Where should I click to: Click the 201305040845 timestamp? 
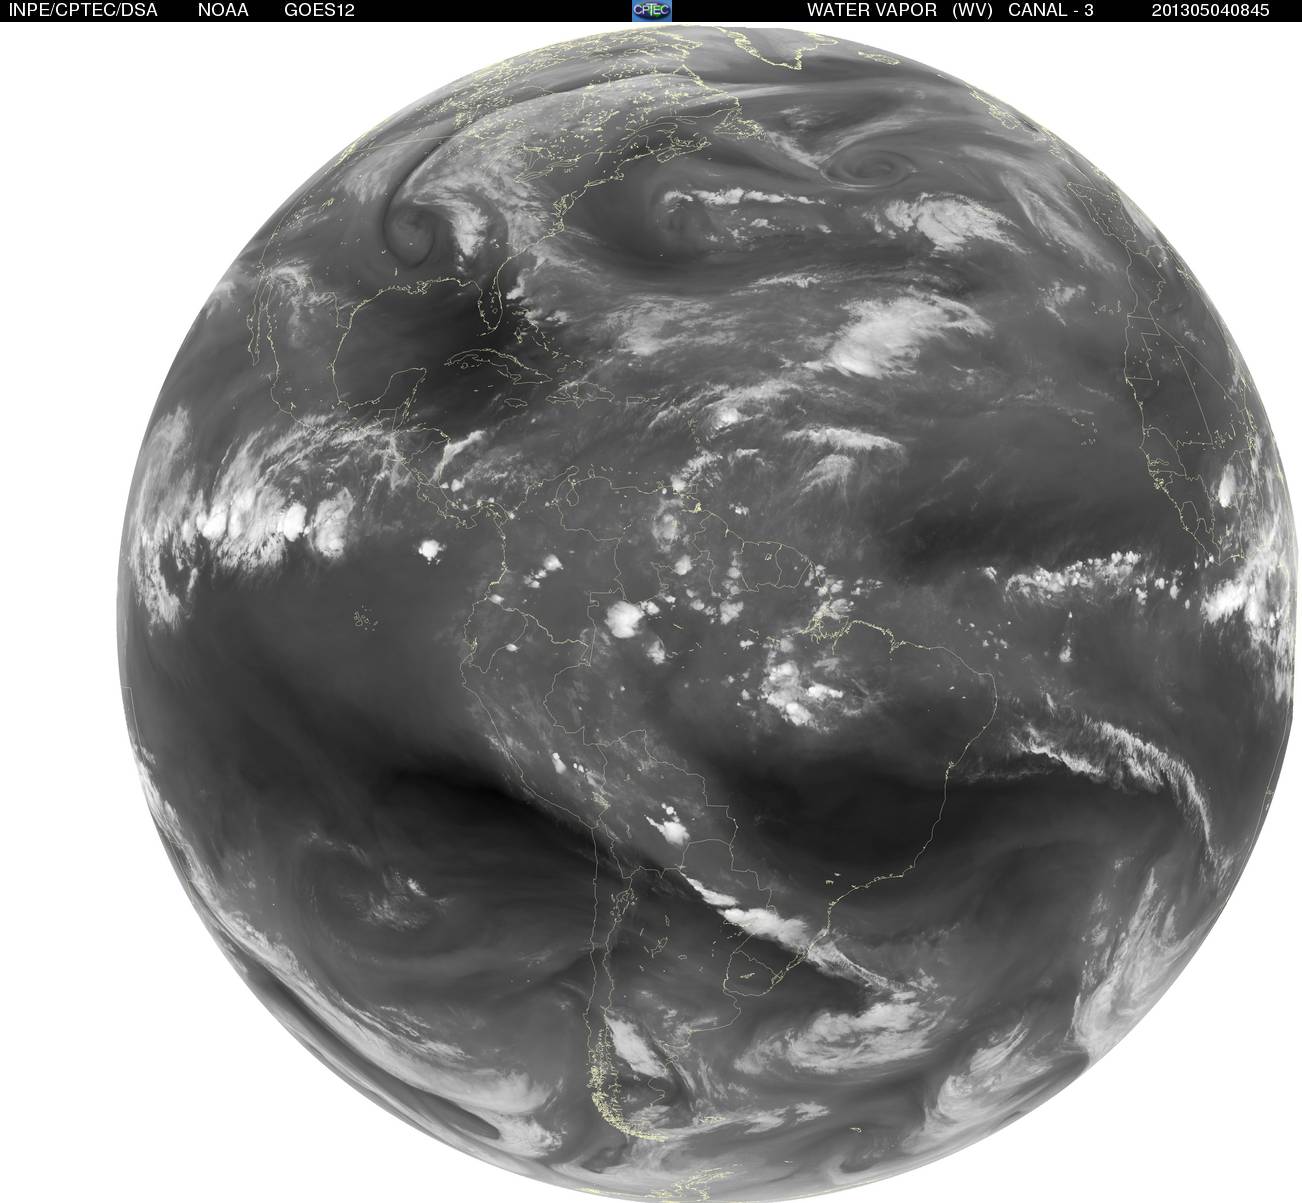coord(1210,10)
